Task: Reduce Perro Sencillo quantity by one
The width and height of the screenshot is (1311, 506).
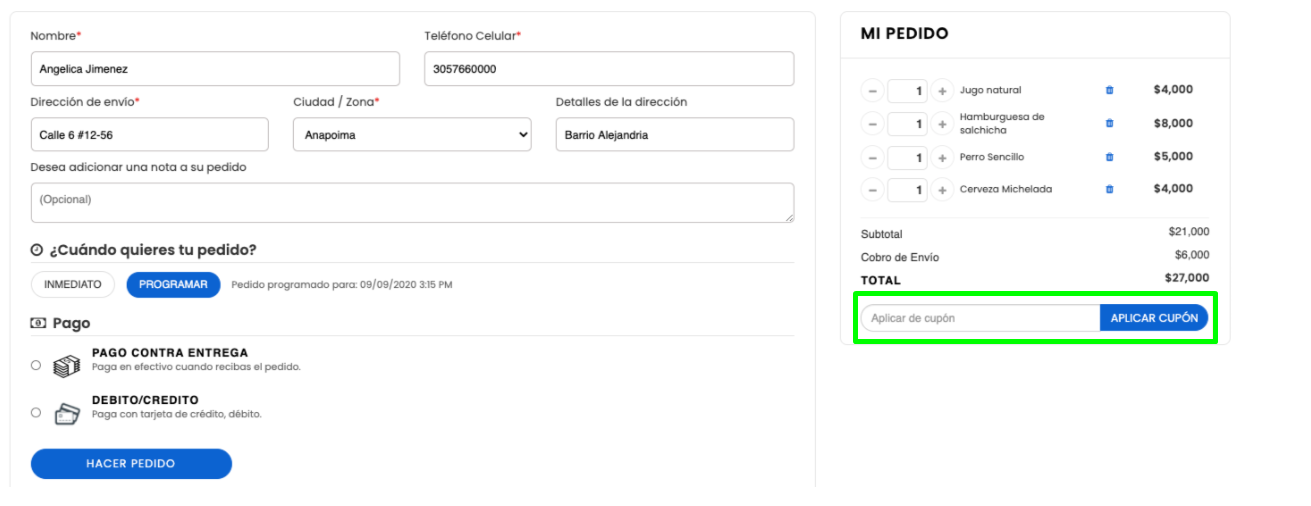Action: point(872,158)
